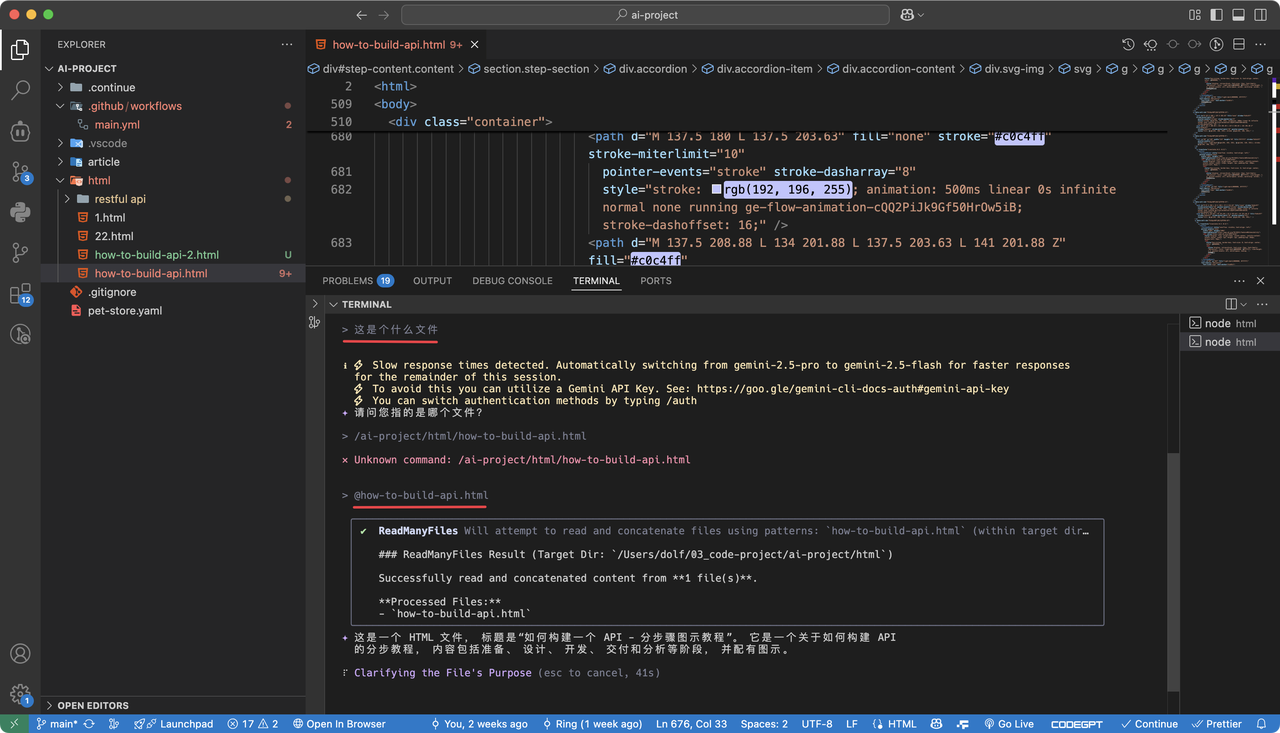Viewport: 1280px width, 733px height.
Task: Open the Search view in activity bar
Action: coord(20,90)
